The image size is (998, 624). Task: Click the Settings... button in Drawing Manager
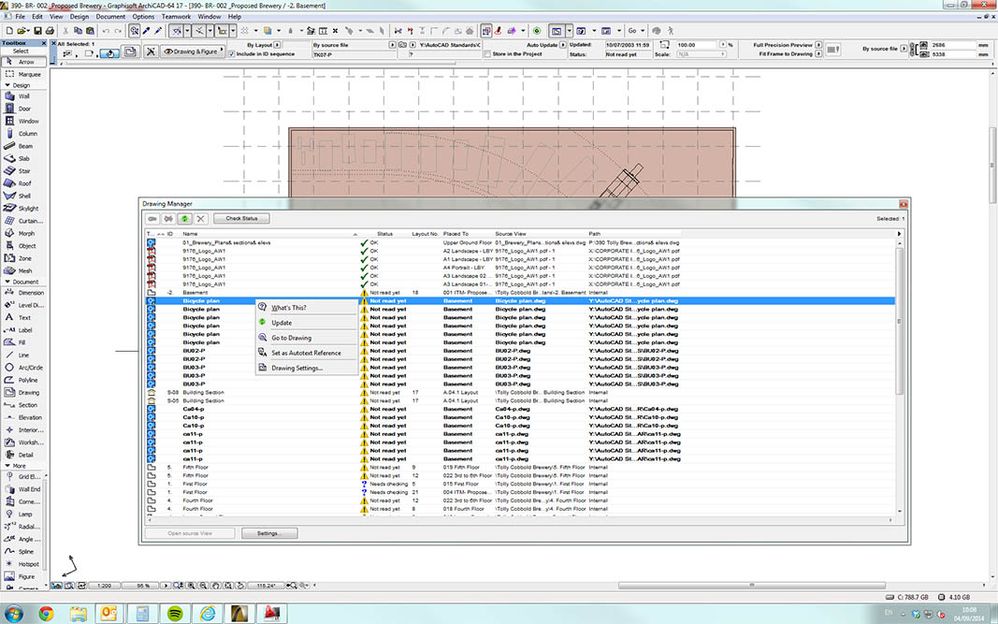pyautogui.click(x=269, y=533)
